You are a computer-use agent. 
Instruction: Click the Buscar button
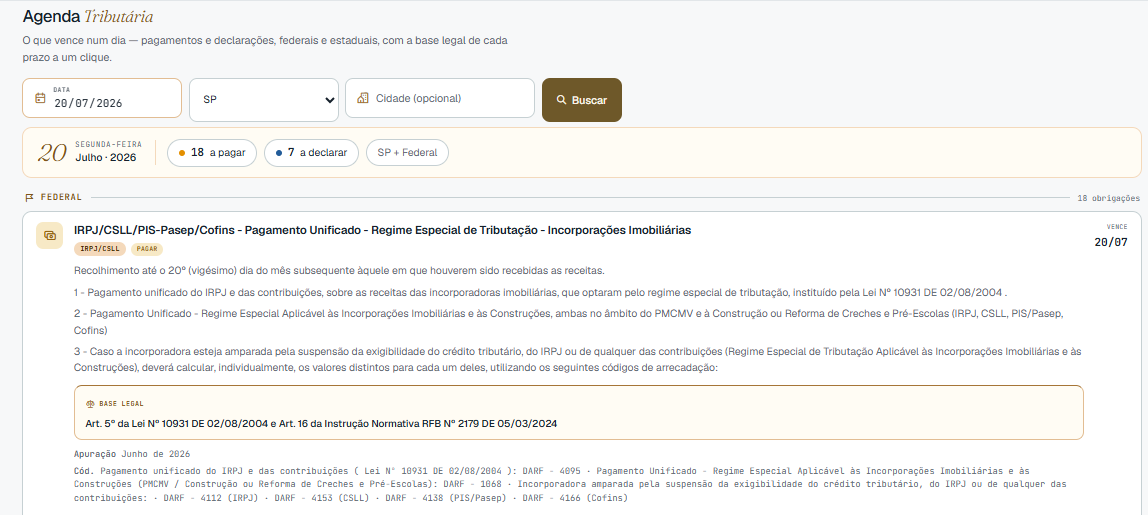pyautogui.click(x=581, y=100)
